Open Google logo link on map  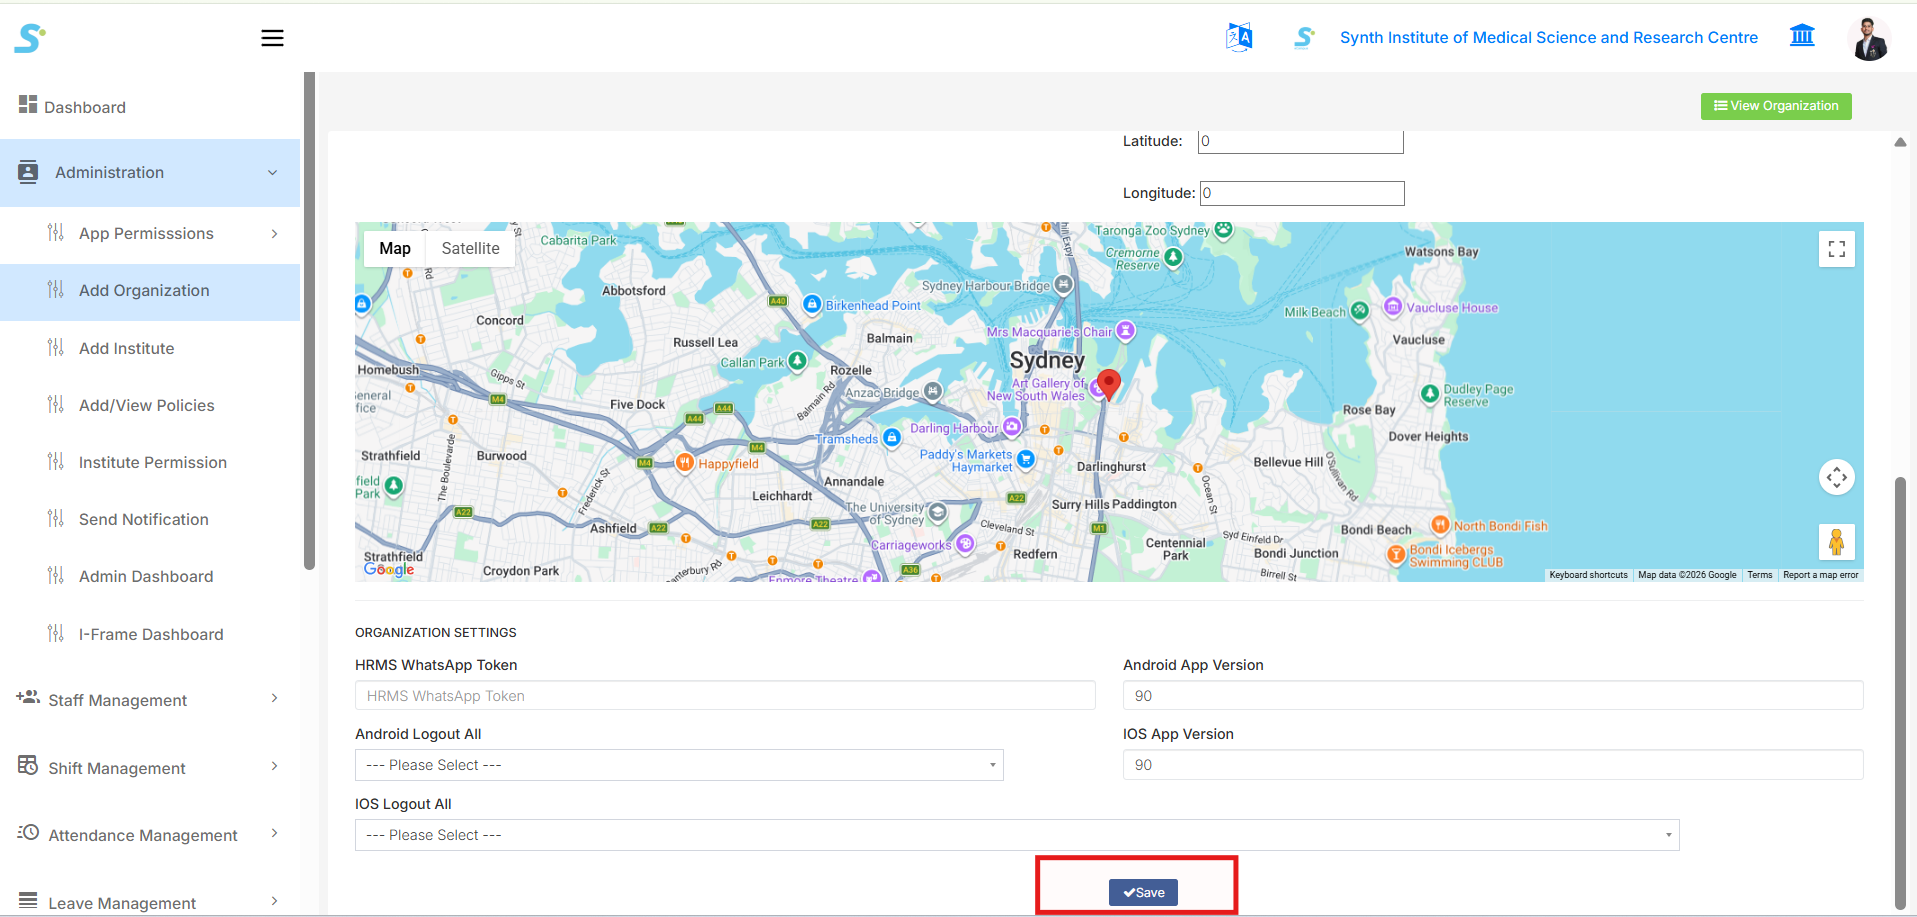[389, 569]
